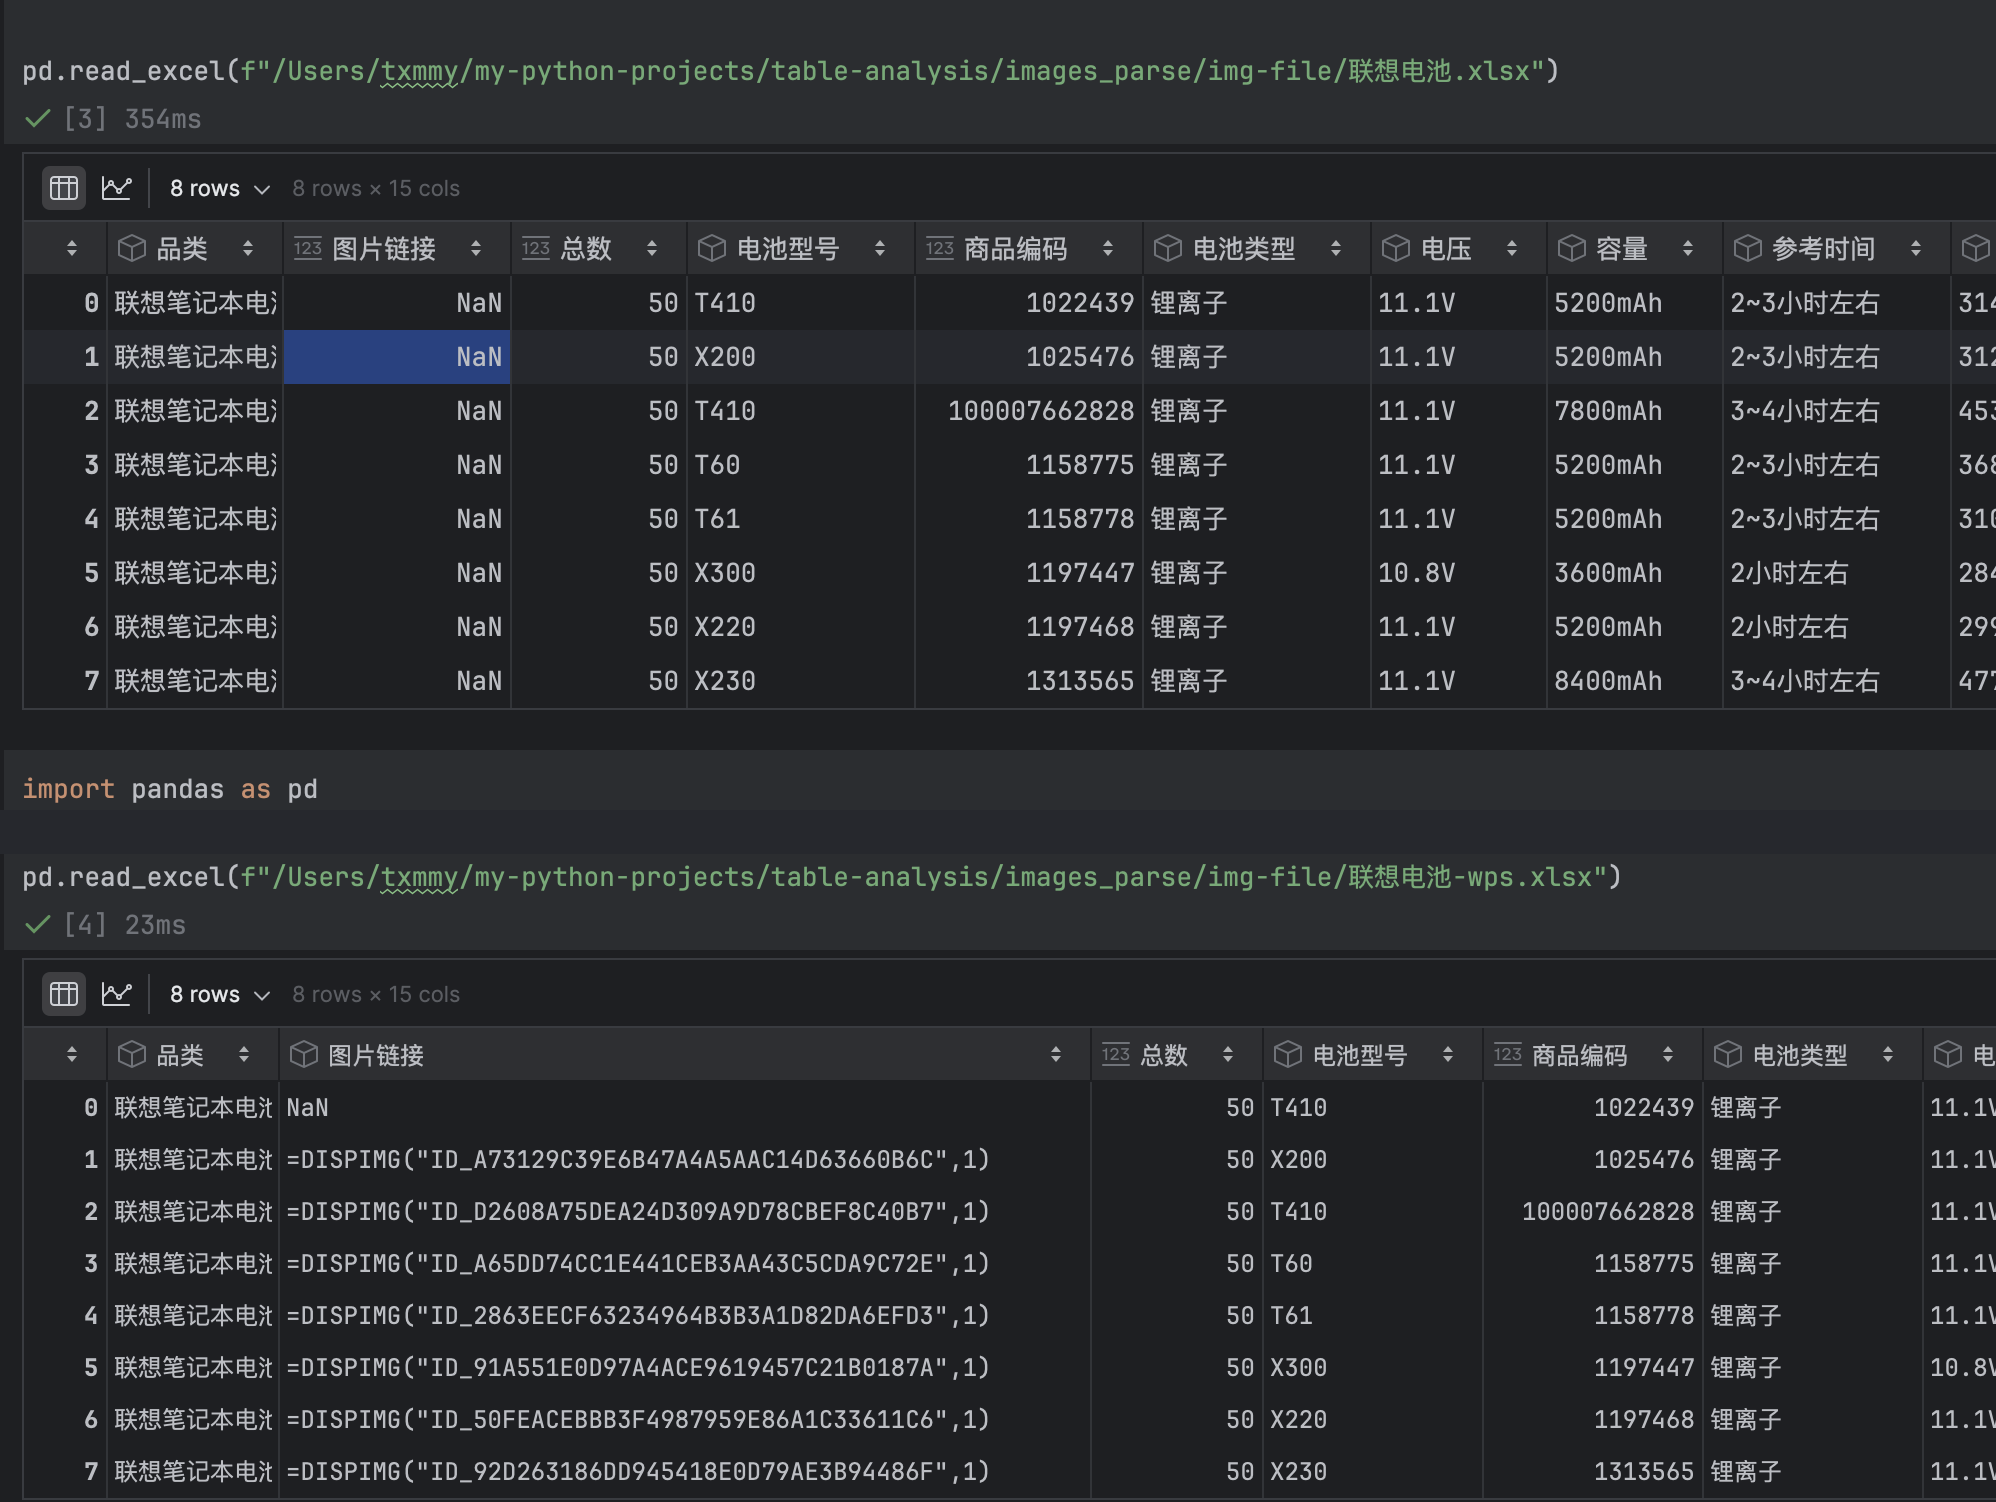Select 1197447 cell in second table
This screenshot has width=1996, height=1502.
pos(1593,1368)
